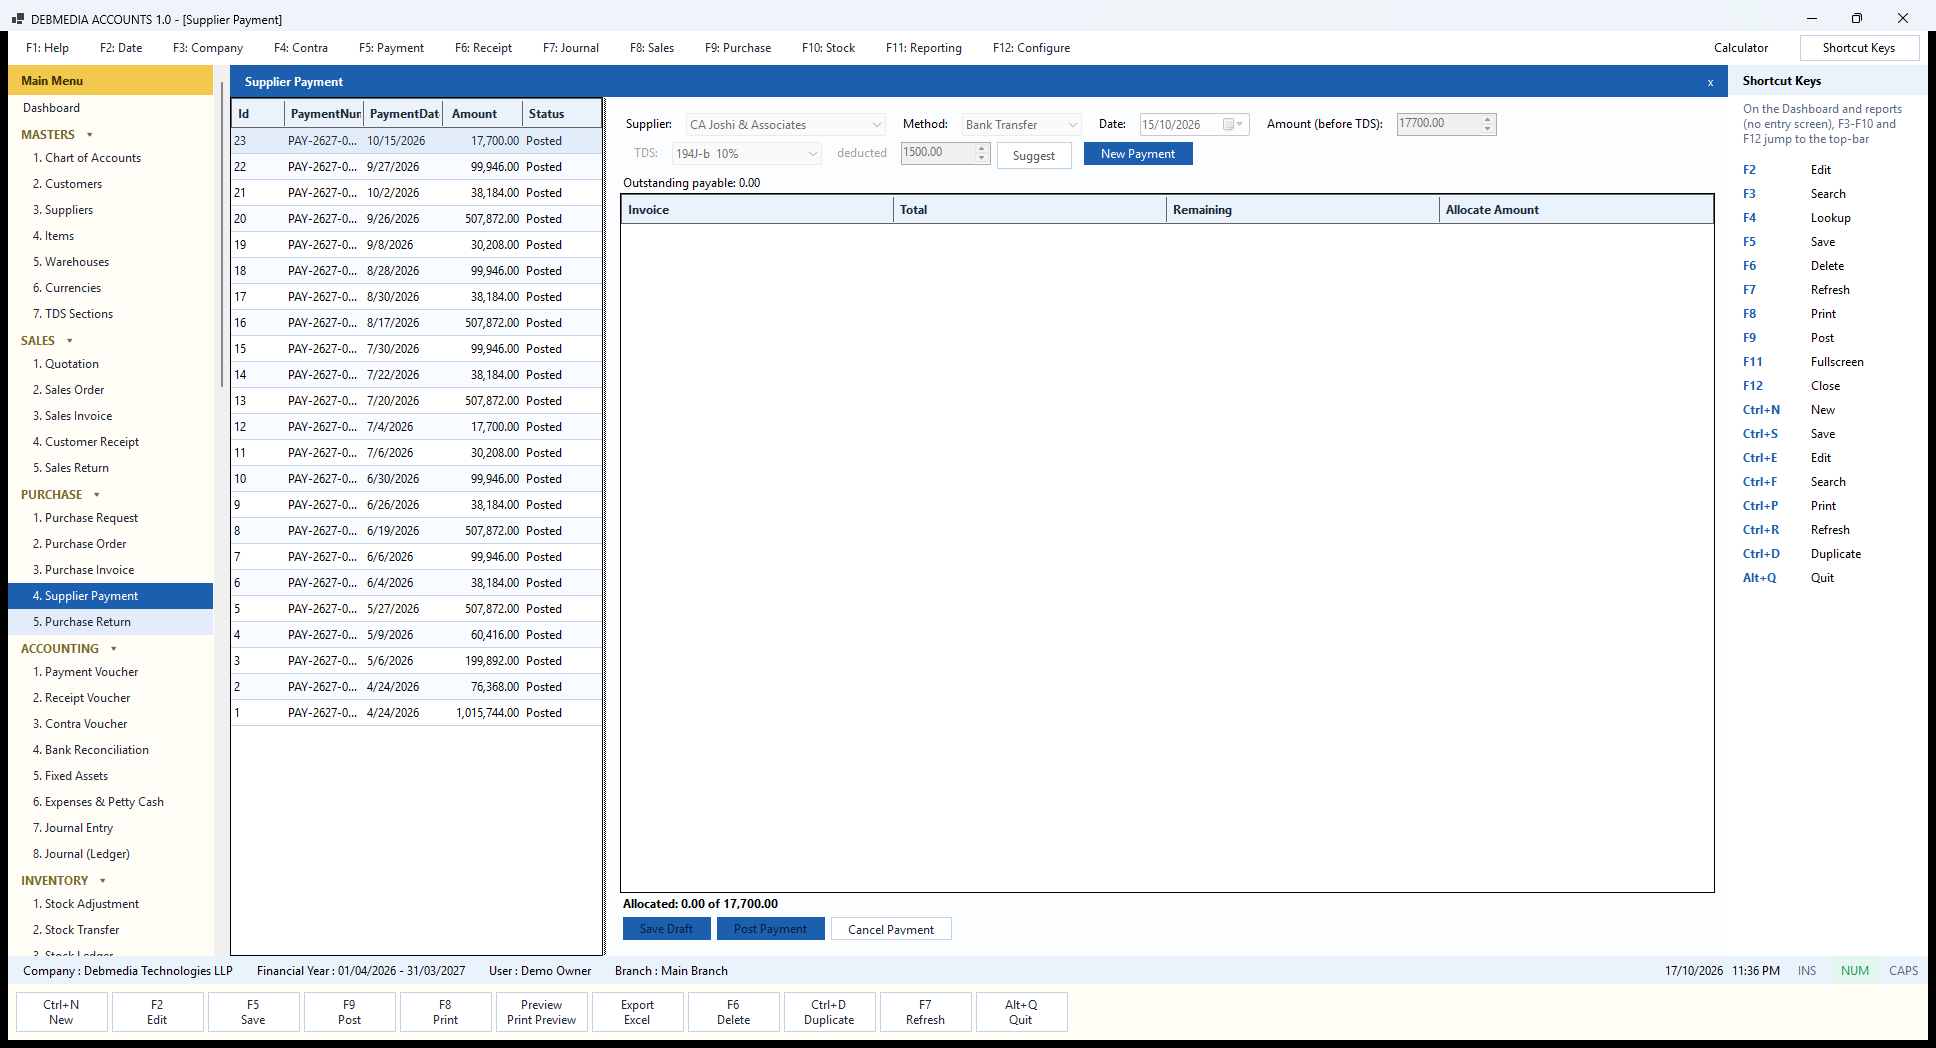Open Bank Reconciliation in the sidebar
The height and width of the screenshot is (1048, 1936).
pos(110,750)
